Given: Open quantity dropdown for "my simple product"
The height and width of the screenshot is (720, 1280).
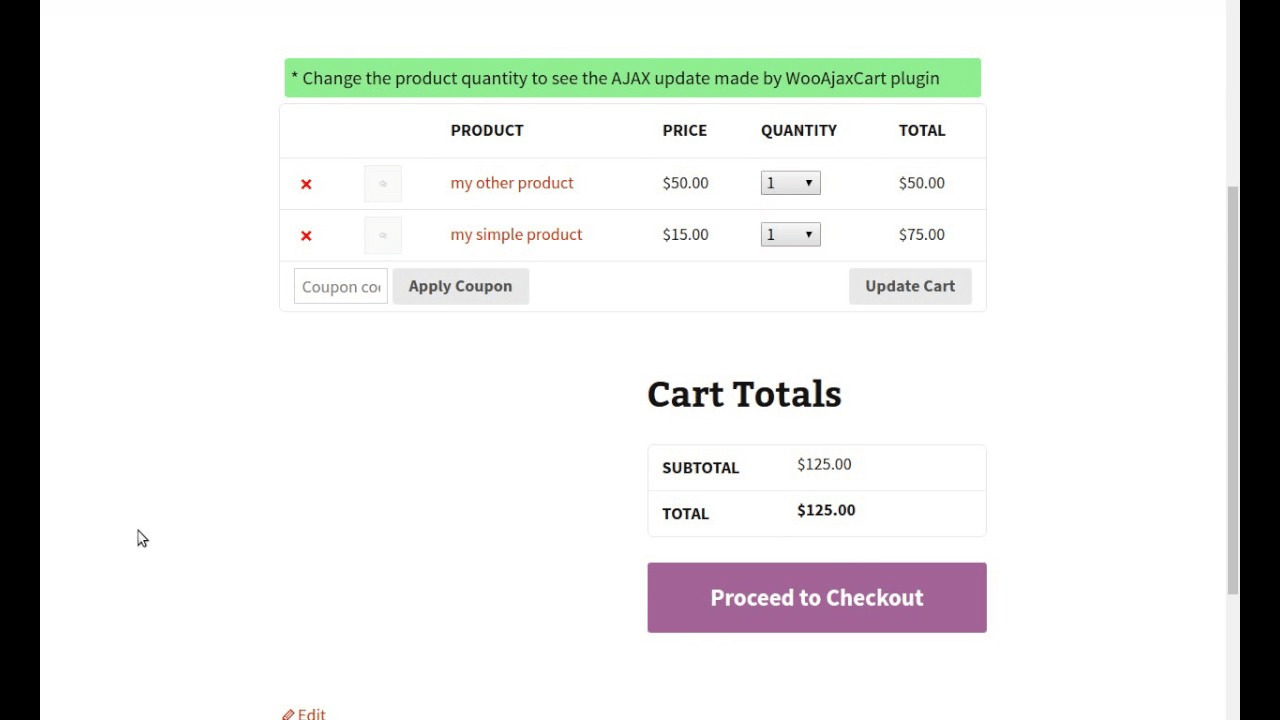Looking at the screenshot, I should (x=790, y=234).
